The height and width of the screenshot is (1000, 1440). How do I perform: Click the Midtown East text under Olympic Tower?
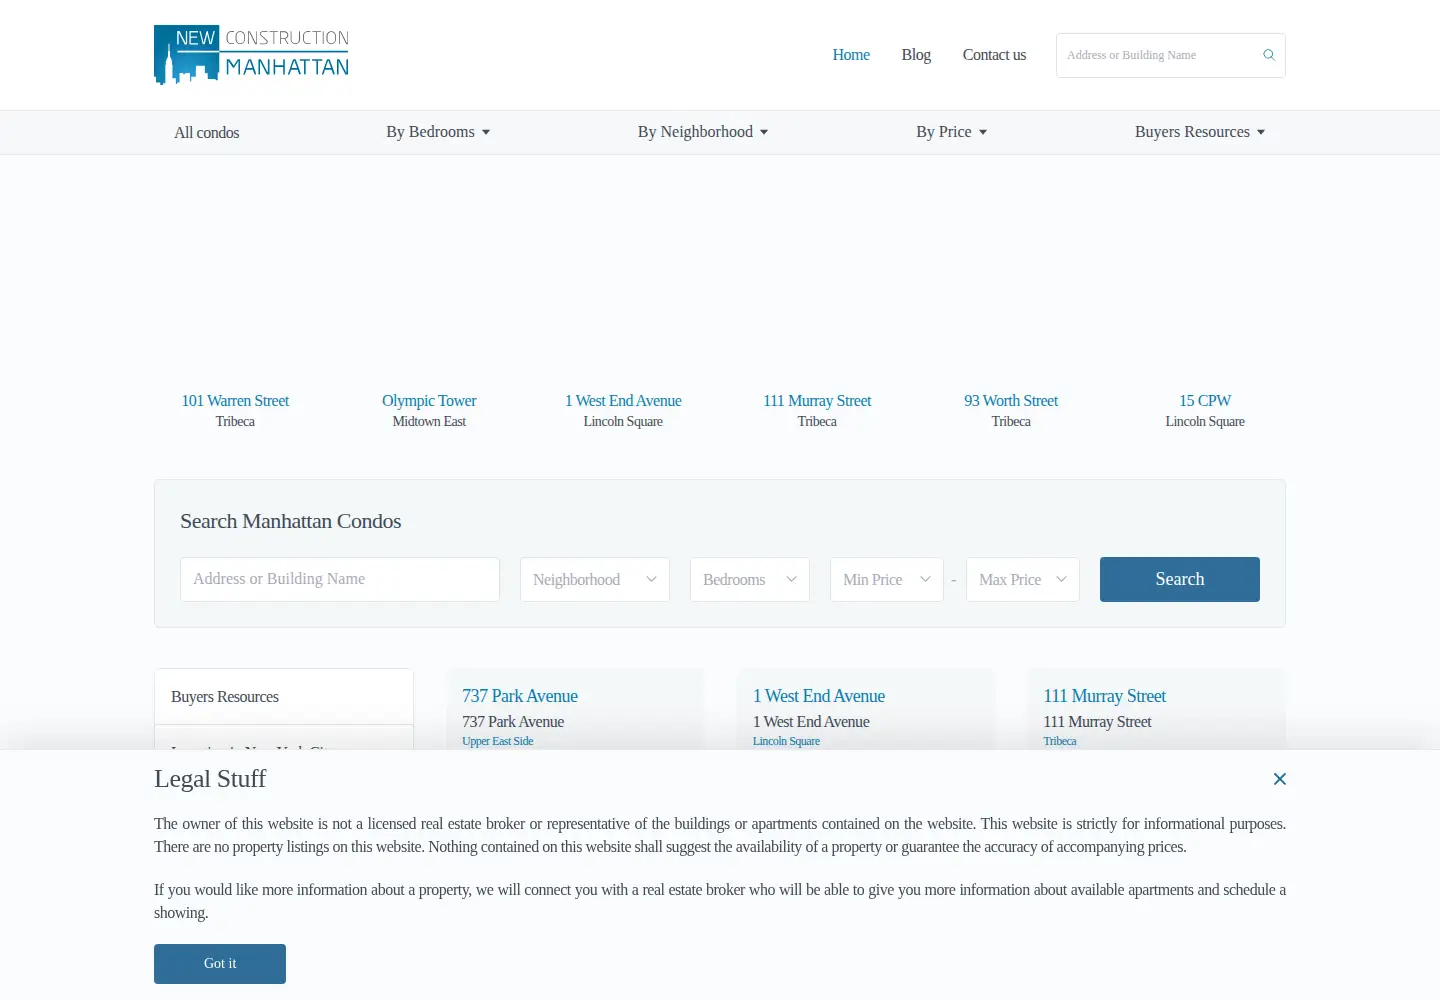coord(429,422)
